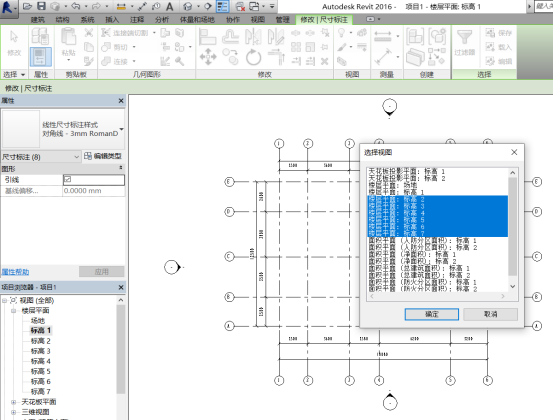Image resolution: width=554 pixels, height=420 pixels.
Task: Open the type selector dropdown arrow
Action: point(122,129)
